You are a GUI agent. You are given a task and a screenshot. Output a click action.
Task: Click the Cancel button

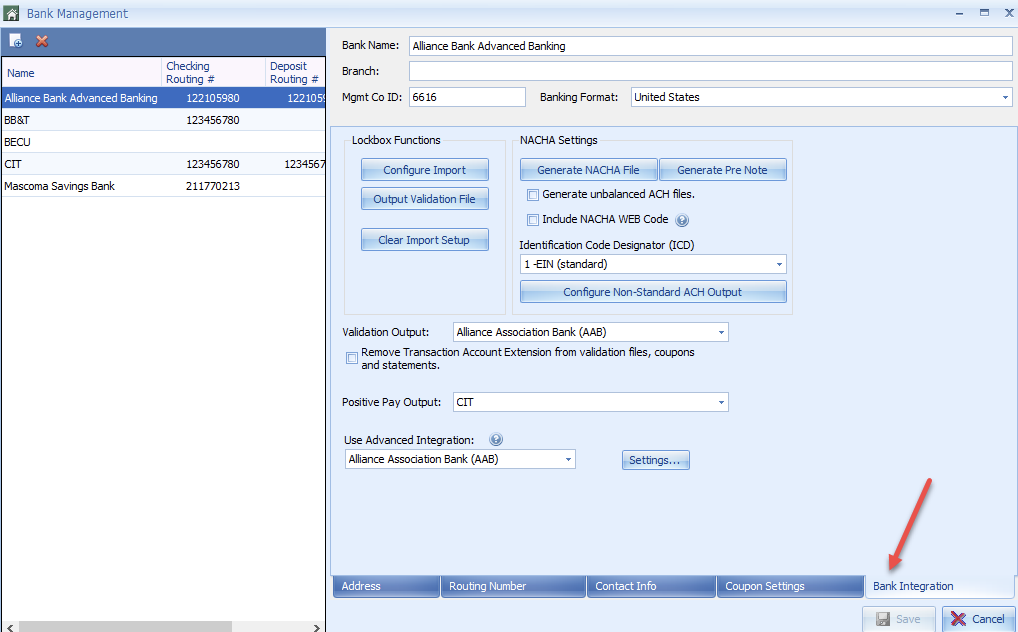(x=978, y=618)
